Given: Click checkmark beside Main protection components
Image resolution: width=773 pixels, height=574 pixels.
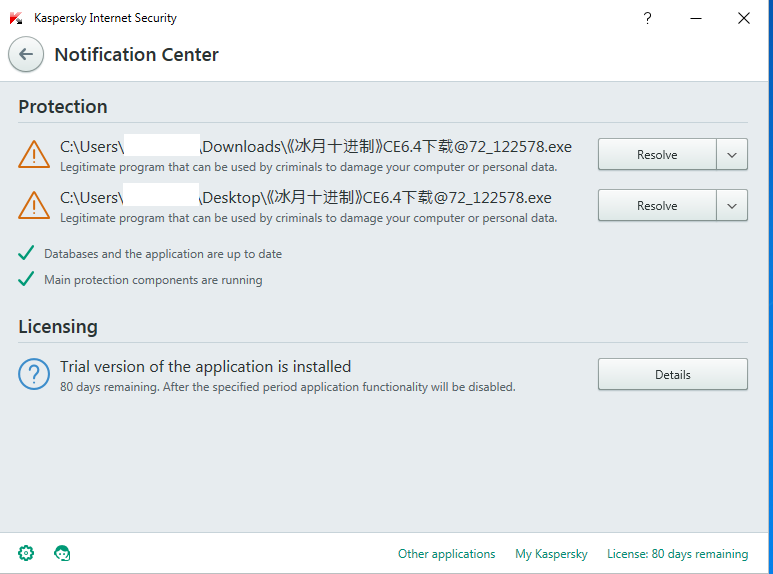Looking at the screenshot, I should pos(26,279).
